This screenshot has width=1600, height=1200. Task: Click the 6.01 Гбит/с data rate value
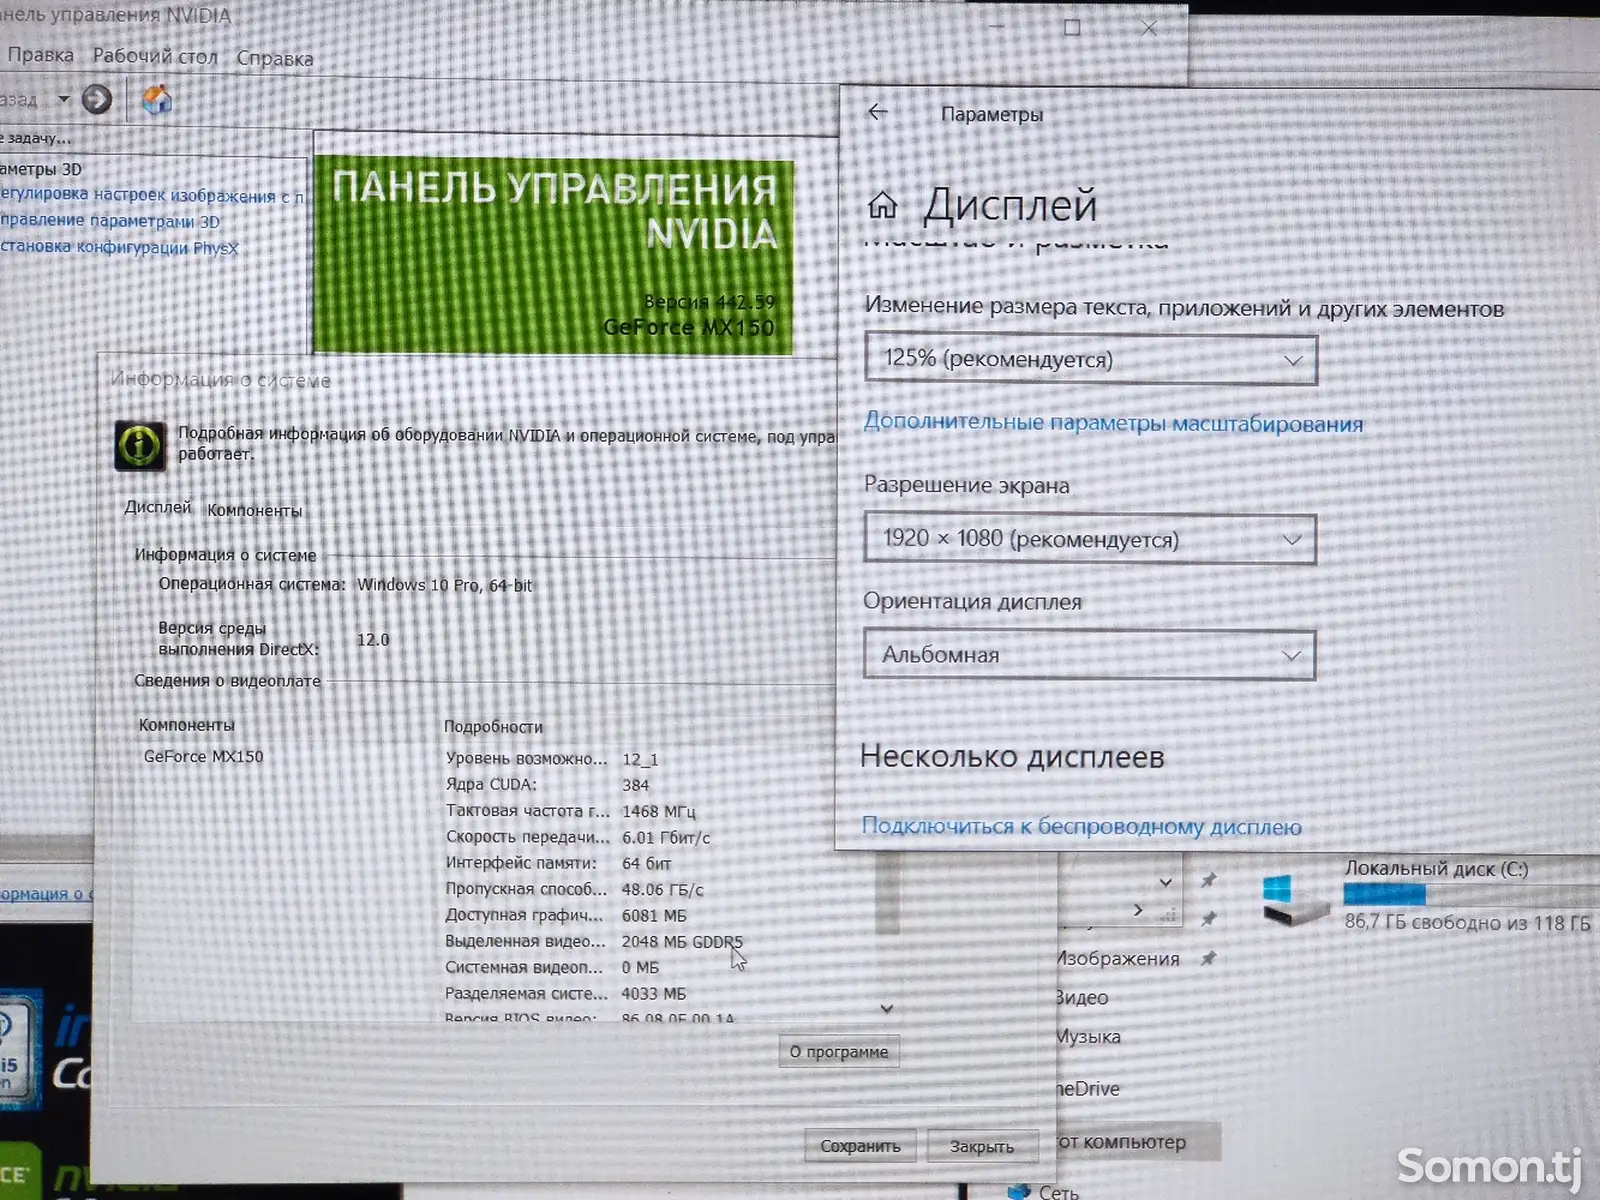(x=666, y=837)
